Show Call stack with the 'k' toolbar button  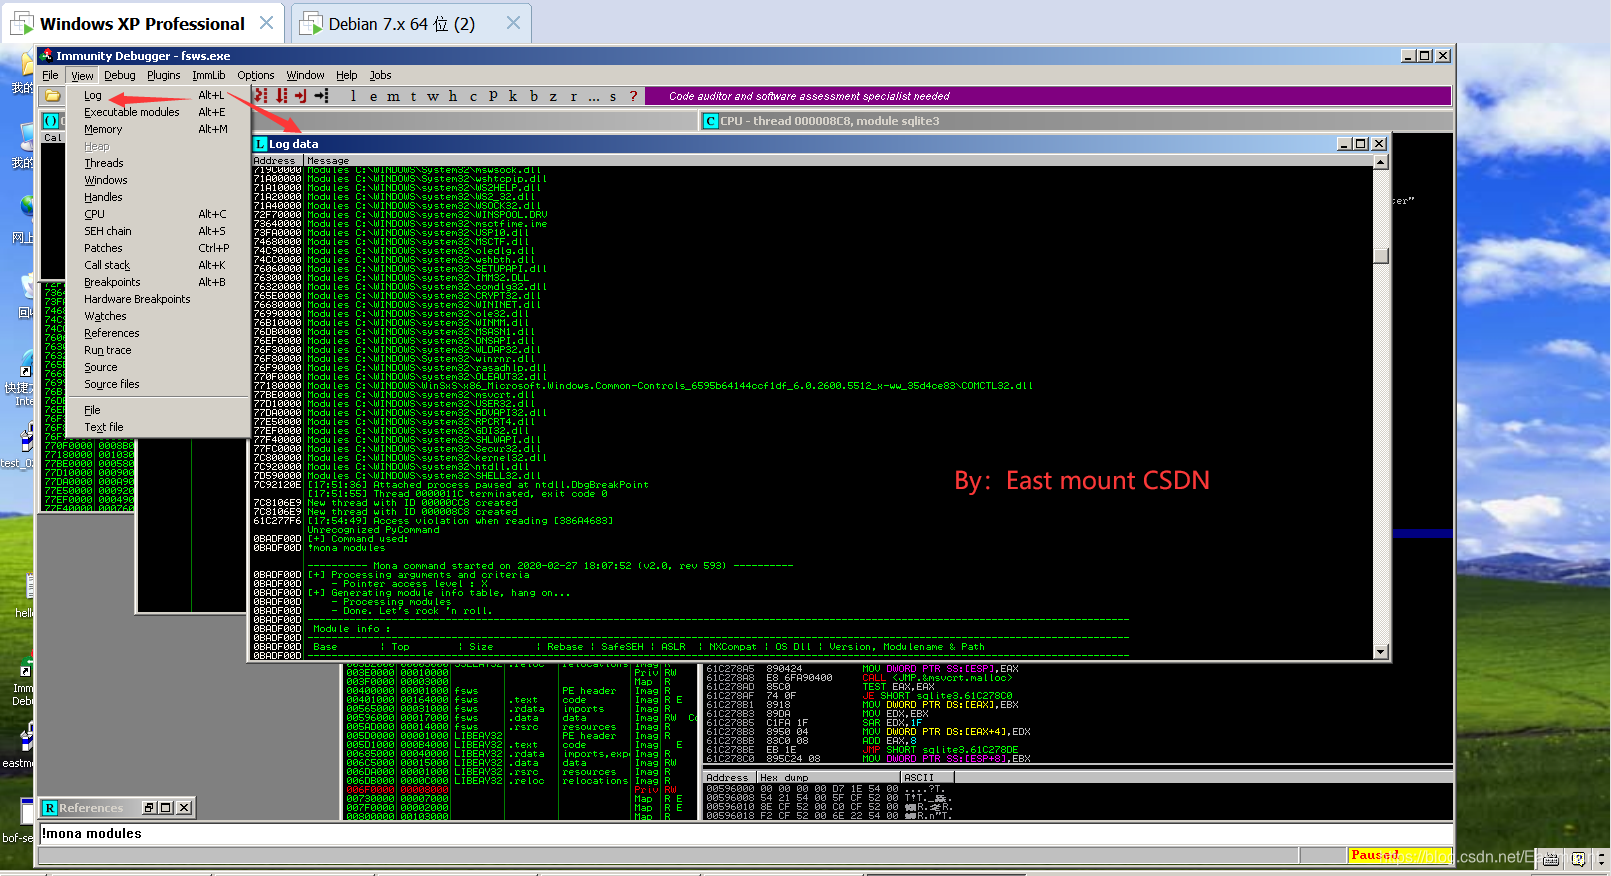[513, 96]
